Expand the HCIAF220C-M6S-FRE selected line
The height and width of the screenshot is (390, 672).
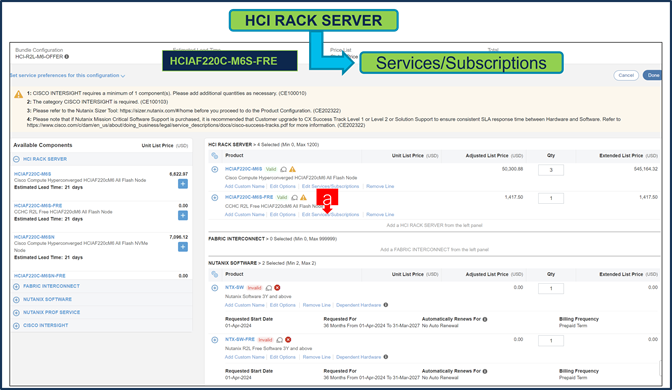point(215,198)
